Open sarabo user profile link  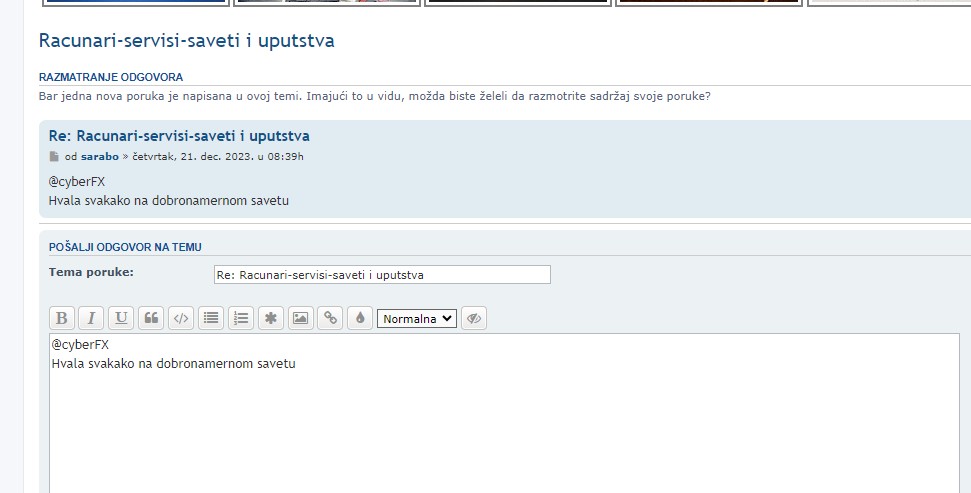point(100,157)
